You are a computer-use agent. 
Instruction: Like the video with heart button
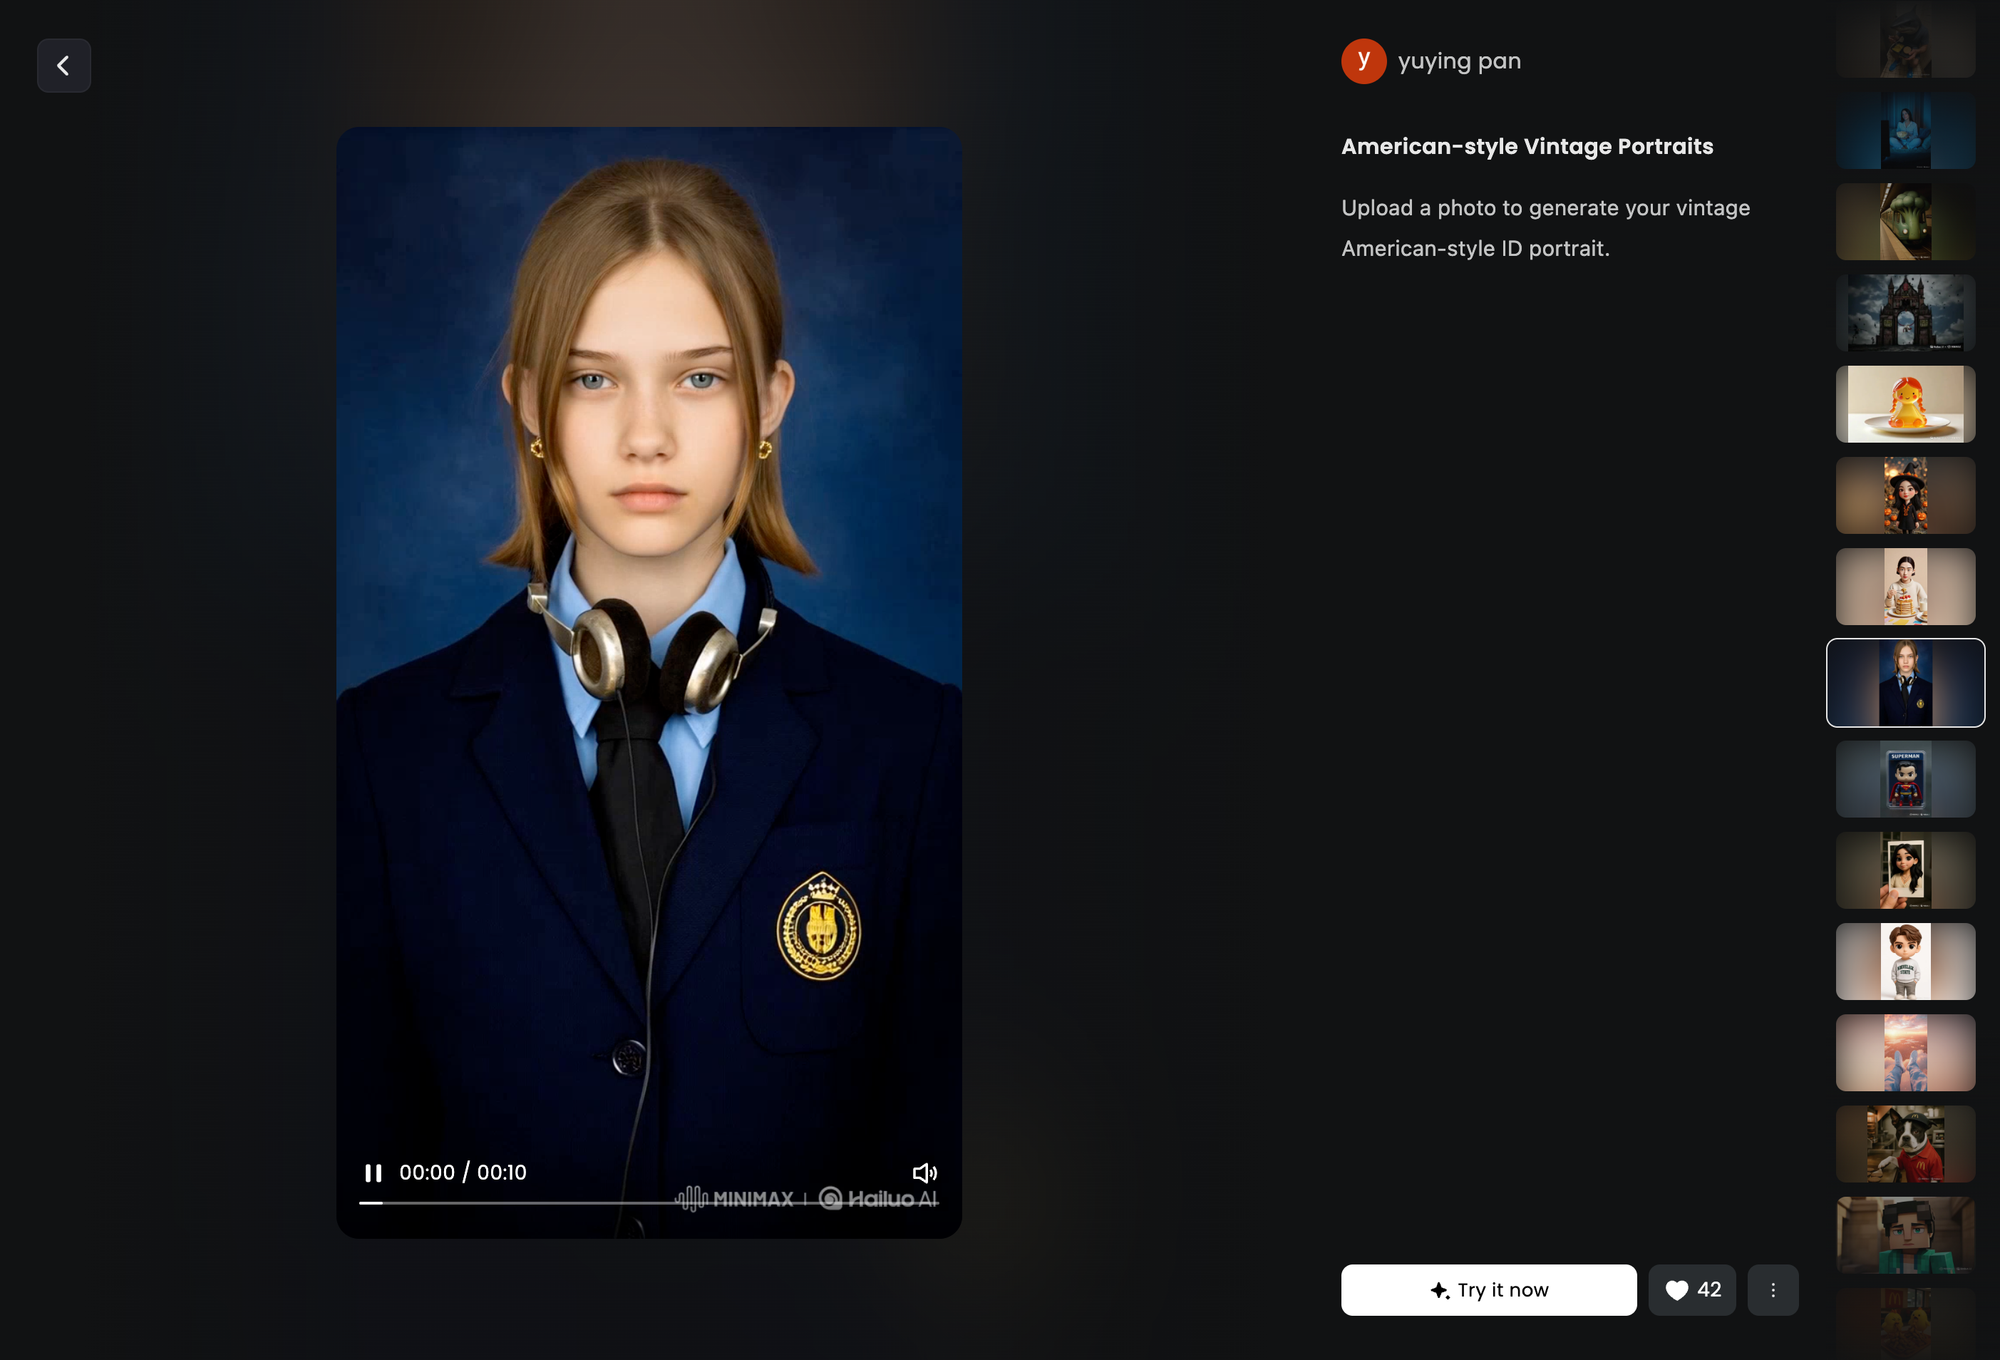pos(1692,1290)
